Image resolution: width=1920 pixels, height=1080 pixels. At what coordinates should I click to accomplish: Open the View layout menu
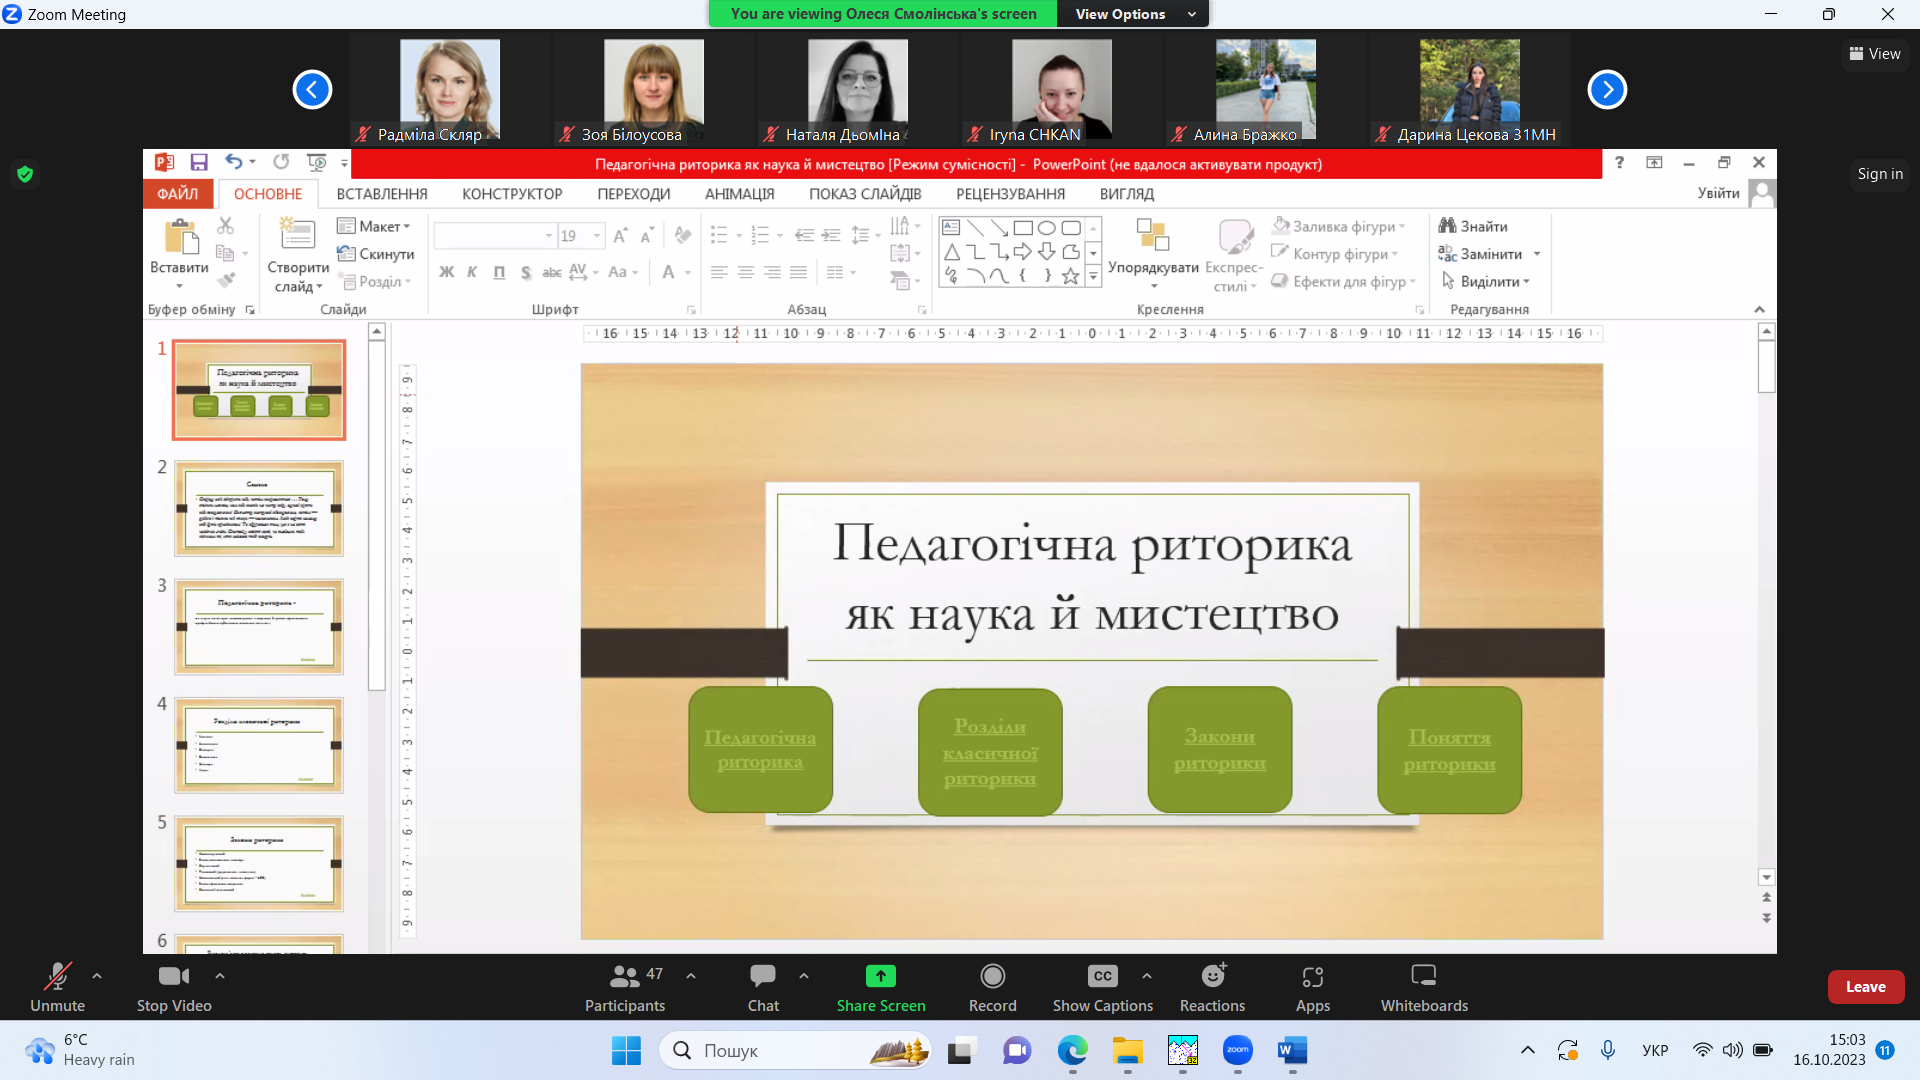[x=1875, y=54]
